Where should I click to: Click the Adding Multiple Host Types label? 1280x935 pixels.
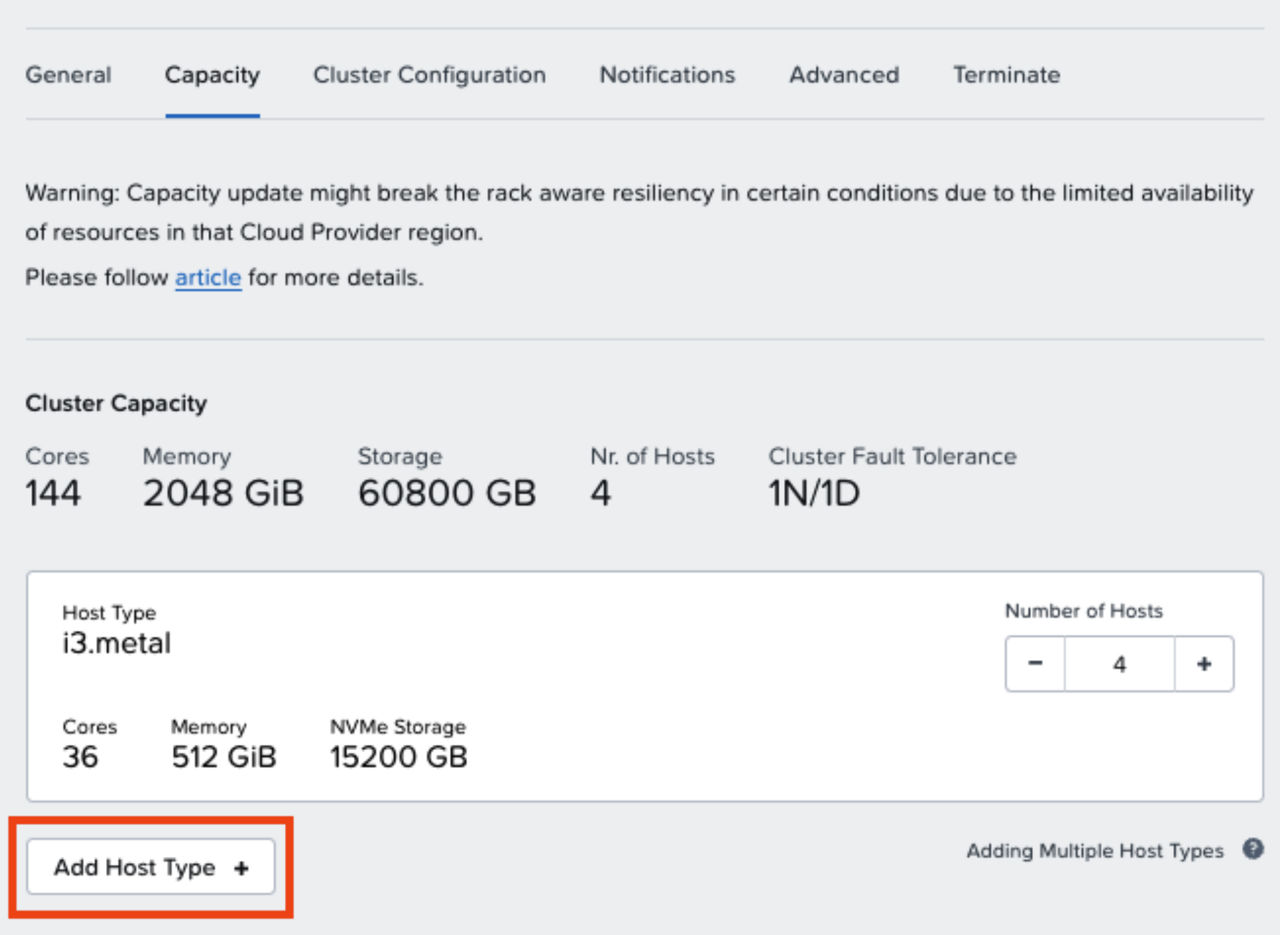pyautogui.click(x=1095, y=850)
